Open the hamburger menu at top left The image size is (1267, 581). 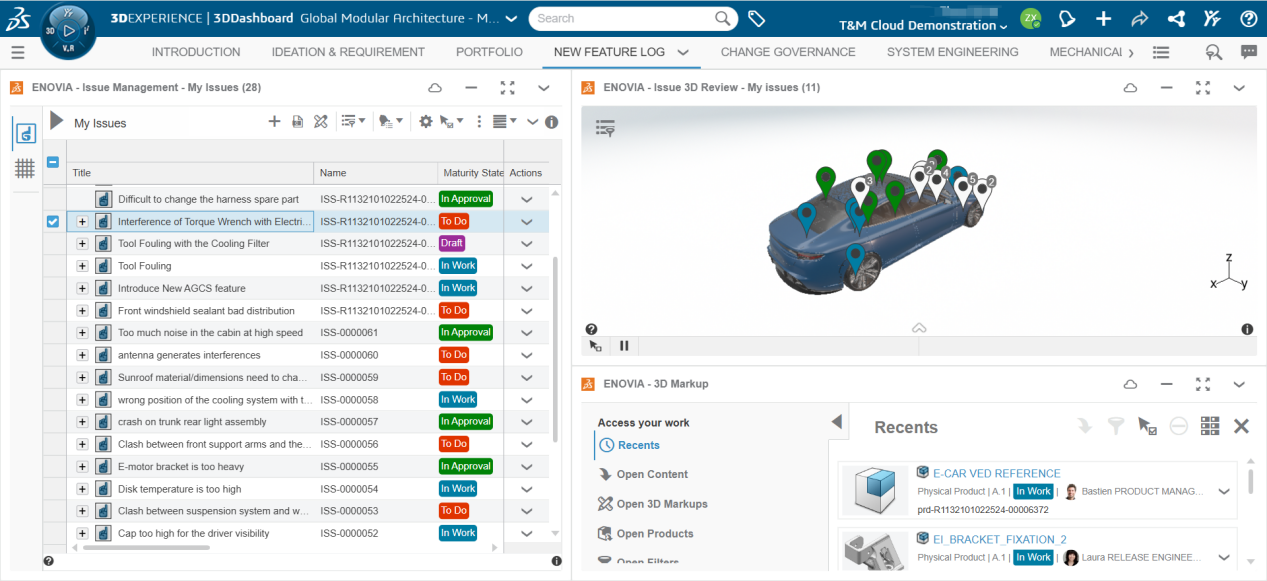point(17,52)
